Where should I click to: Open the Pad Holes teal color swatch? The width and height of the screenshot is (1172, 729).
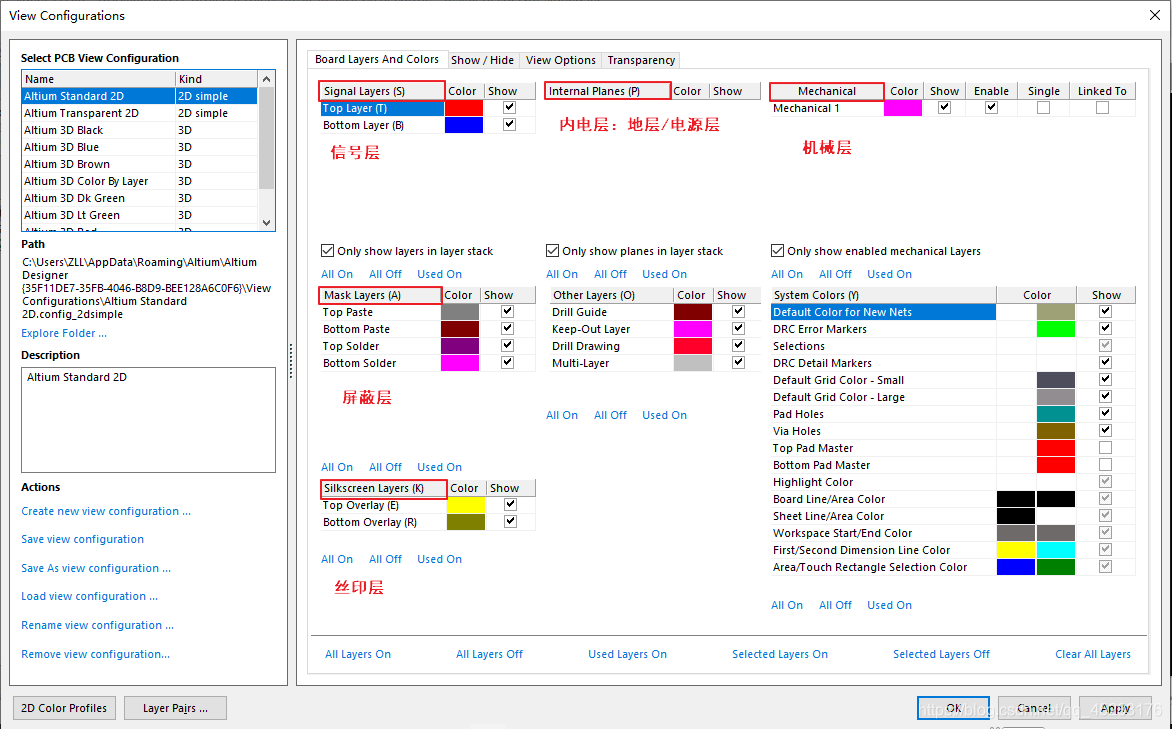1055,414
